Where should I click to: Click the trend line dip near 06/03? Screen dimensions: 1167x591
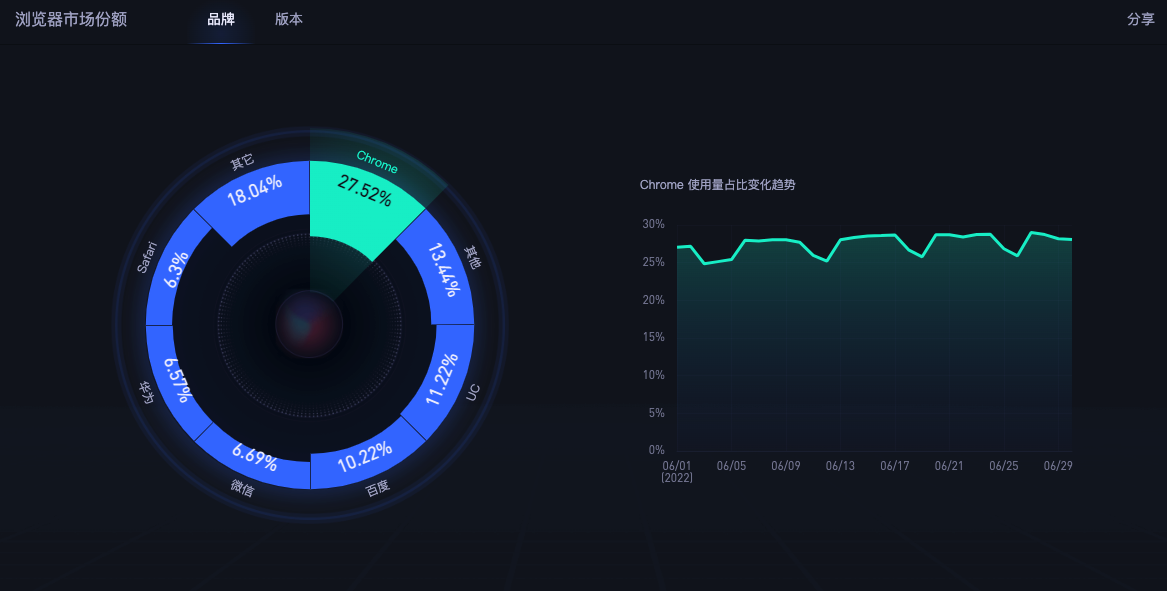tap(704, 263)
